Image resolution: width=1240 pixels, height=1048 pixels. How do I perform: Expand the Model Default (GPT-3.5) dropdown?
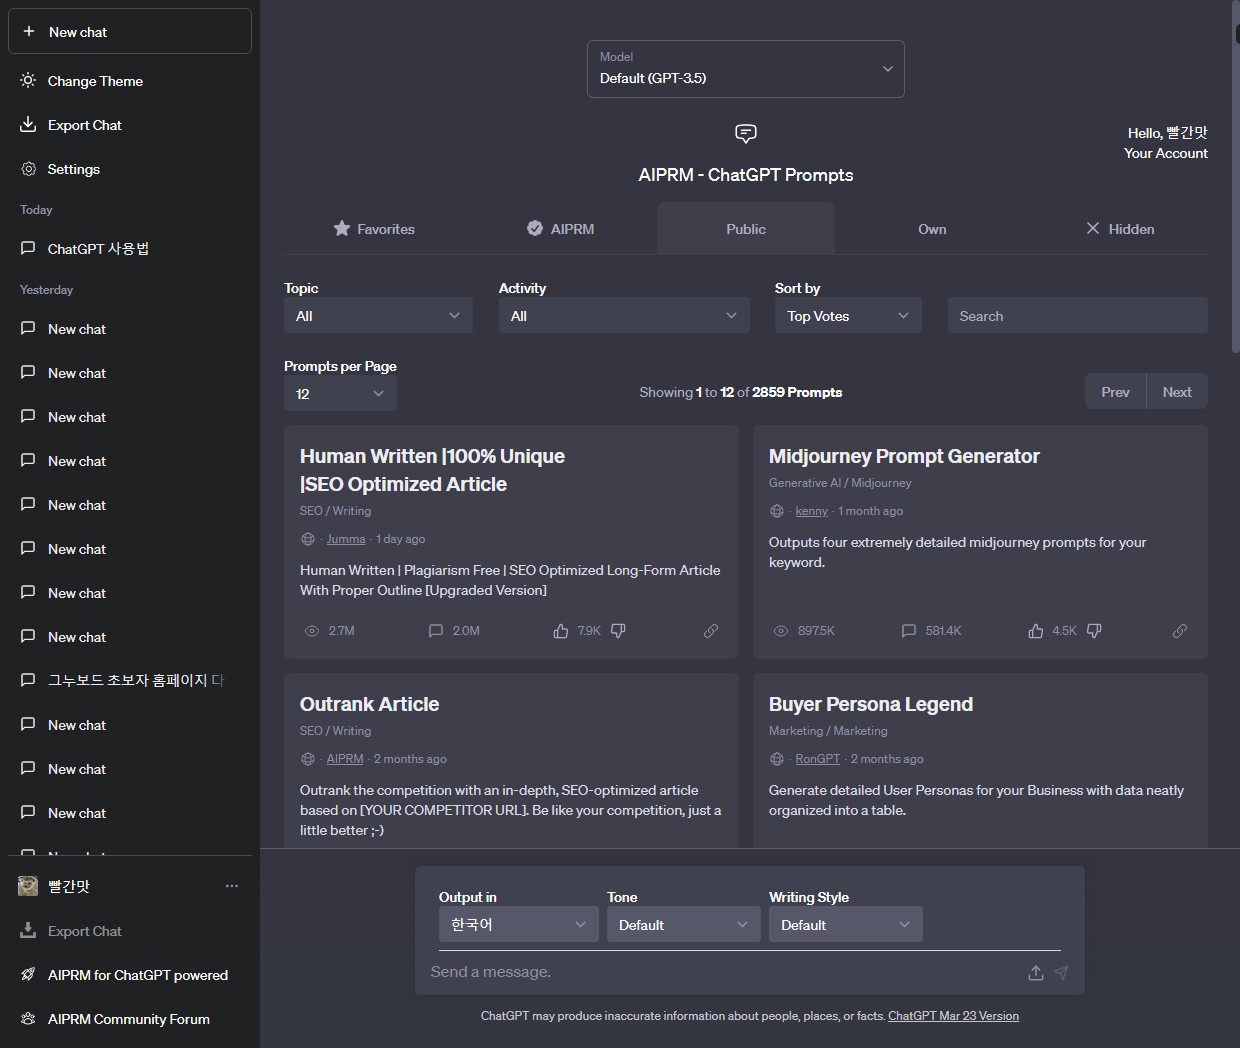point(746,69)
